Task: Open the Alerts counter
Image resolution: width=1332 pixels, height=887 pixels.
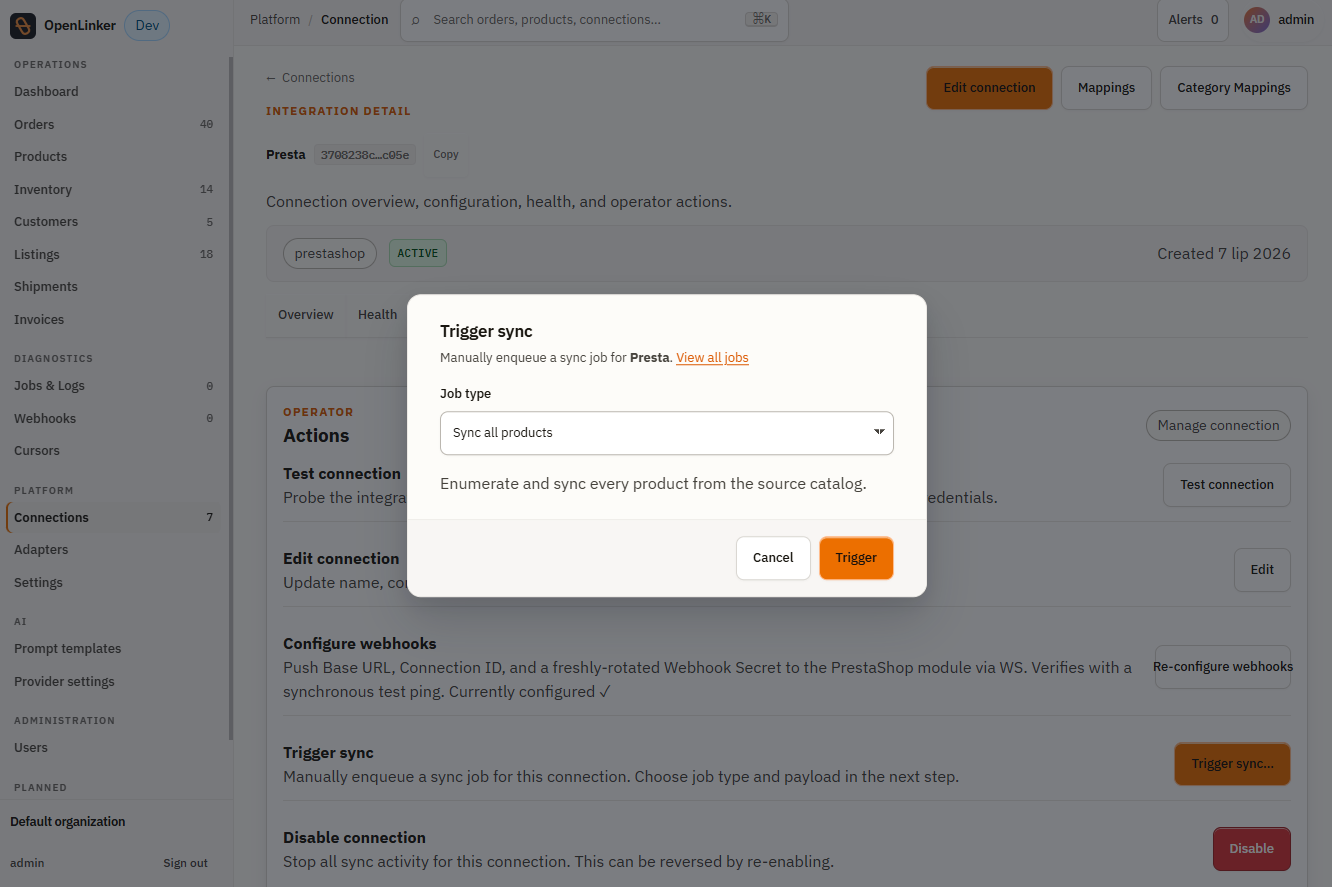Action: click(1193, 20)
